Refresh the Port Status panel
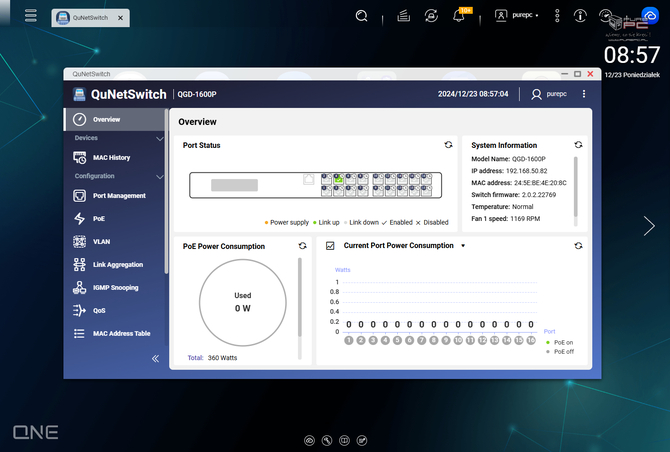Viewport: 670px width, 452px height. 448,145
